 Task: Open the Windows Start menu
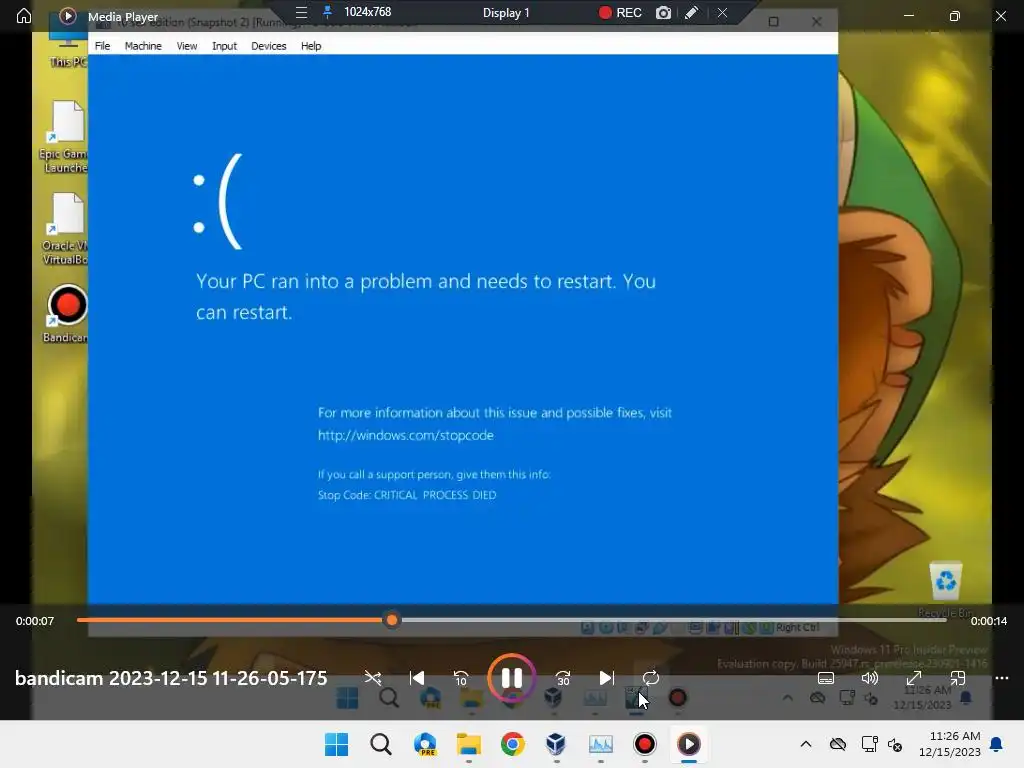[336, 744]
